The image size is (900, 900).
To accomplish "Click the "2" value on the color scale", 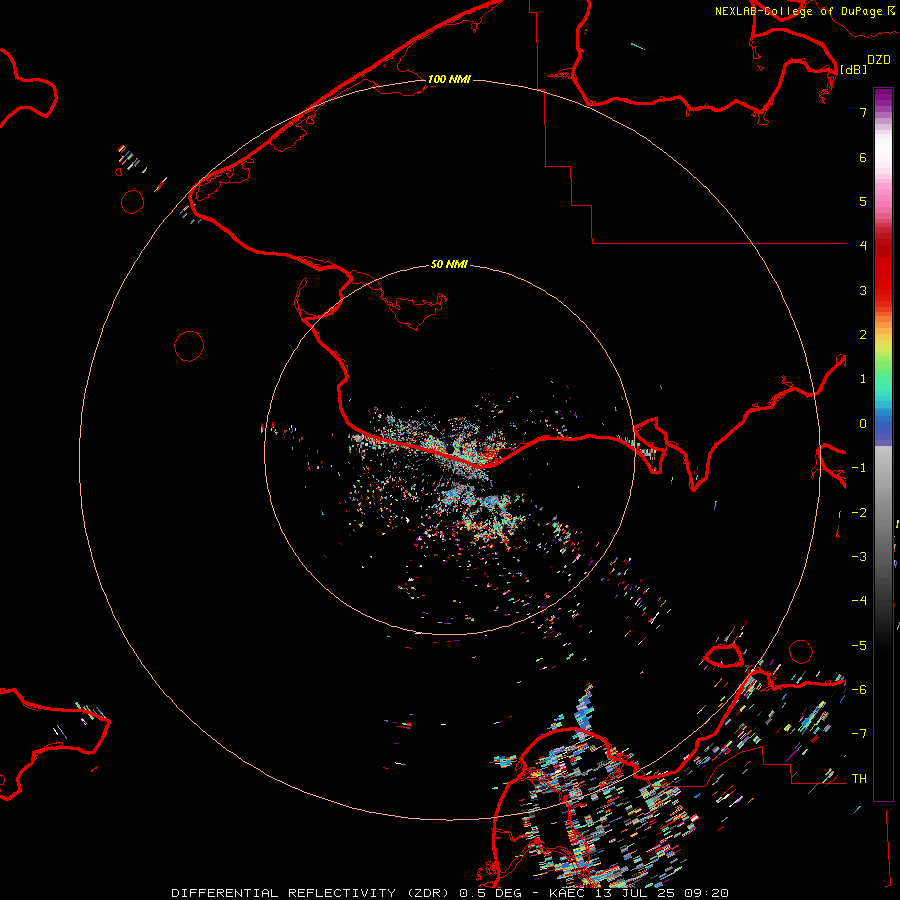I will (x=863, y=335).
